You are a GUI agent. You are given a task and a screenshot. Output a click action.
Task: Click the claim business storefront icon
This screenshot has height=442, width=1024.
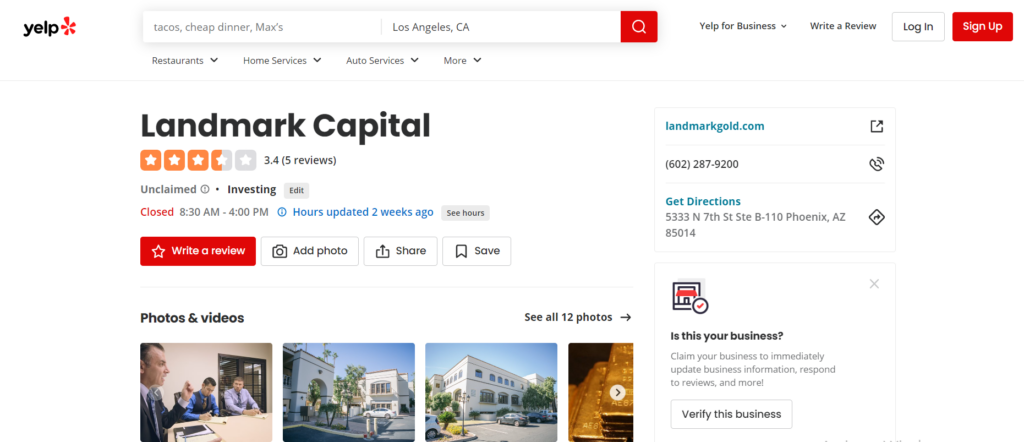click(x=690, y=296)
